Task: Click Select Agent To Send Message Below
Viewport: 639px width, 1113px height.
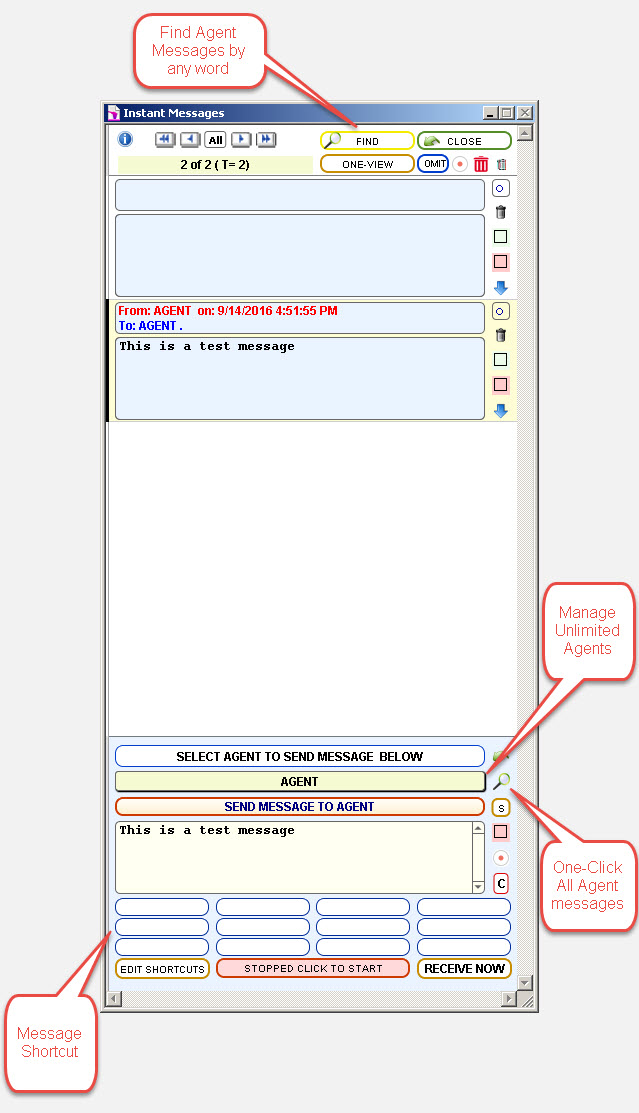Action: click(x=299, y=757)
